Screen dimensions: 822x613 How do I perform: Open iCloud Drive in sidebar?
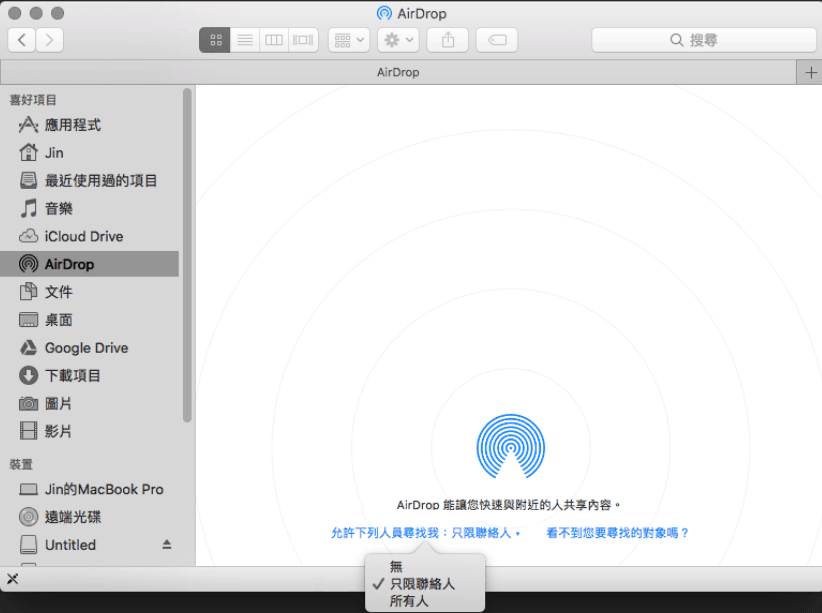point(84,236)
